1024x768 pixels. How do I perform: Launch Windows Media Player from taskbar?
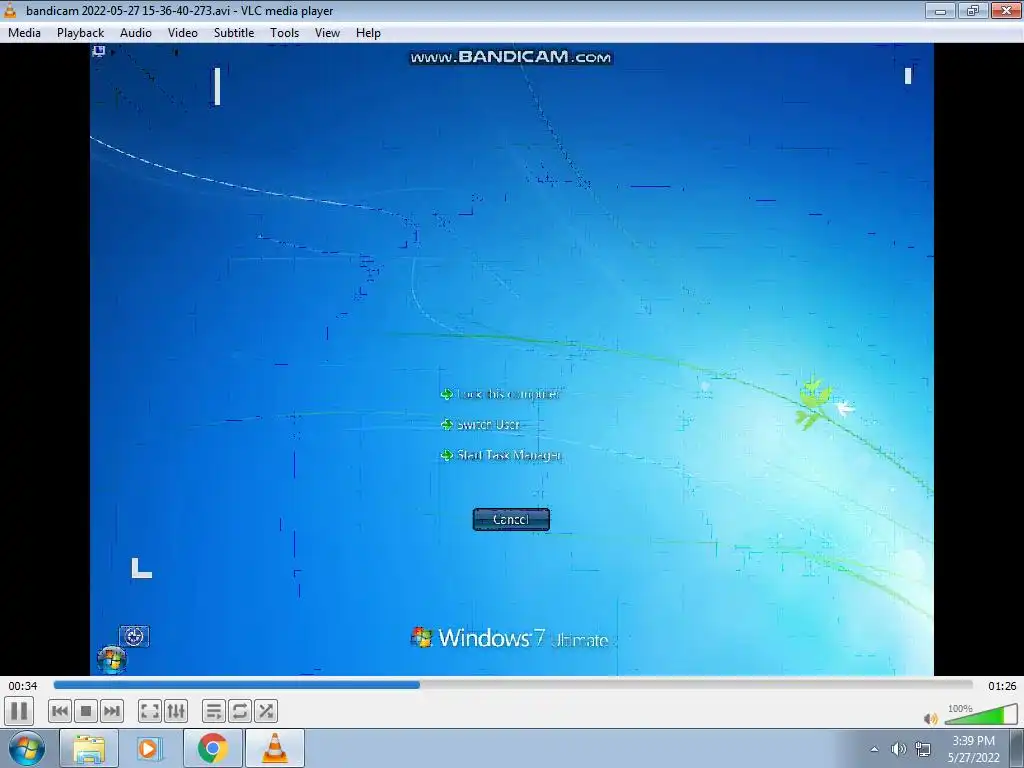tap(150, 748)
